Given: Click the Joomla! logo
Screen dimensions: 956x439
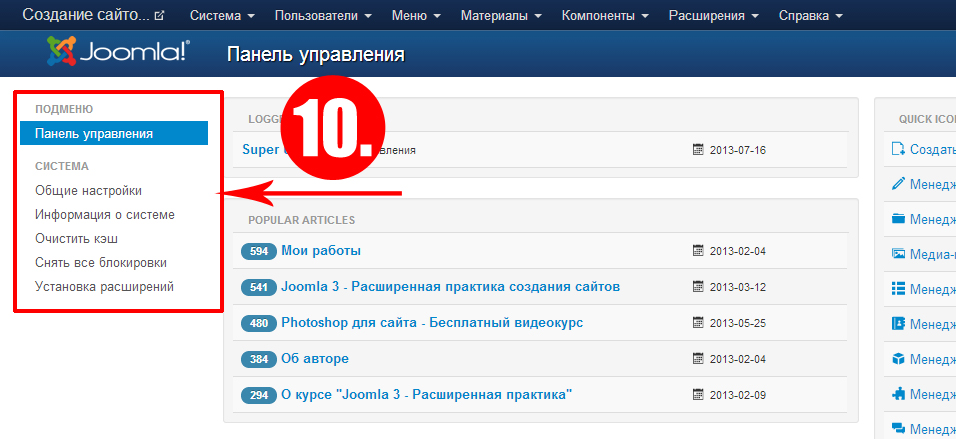Looking at the screenshot, I should [117, 53].
